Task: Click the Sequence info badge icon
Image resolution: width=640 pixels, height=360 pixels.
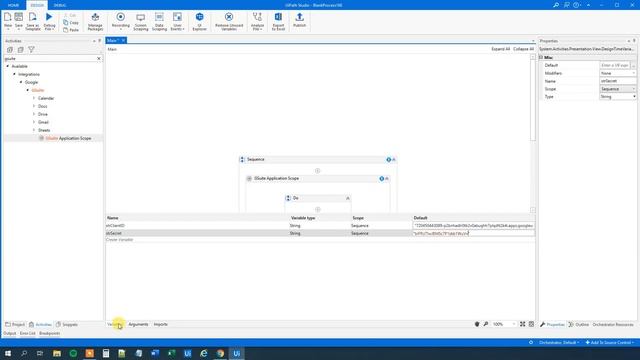Action: point(389,160)
